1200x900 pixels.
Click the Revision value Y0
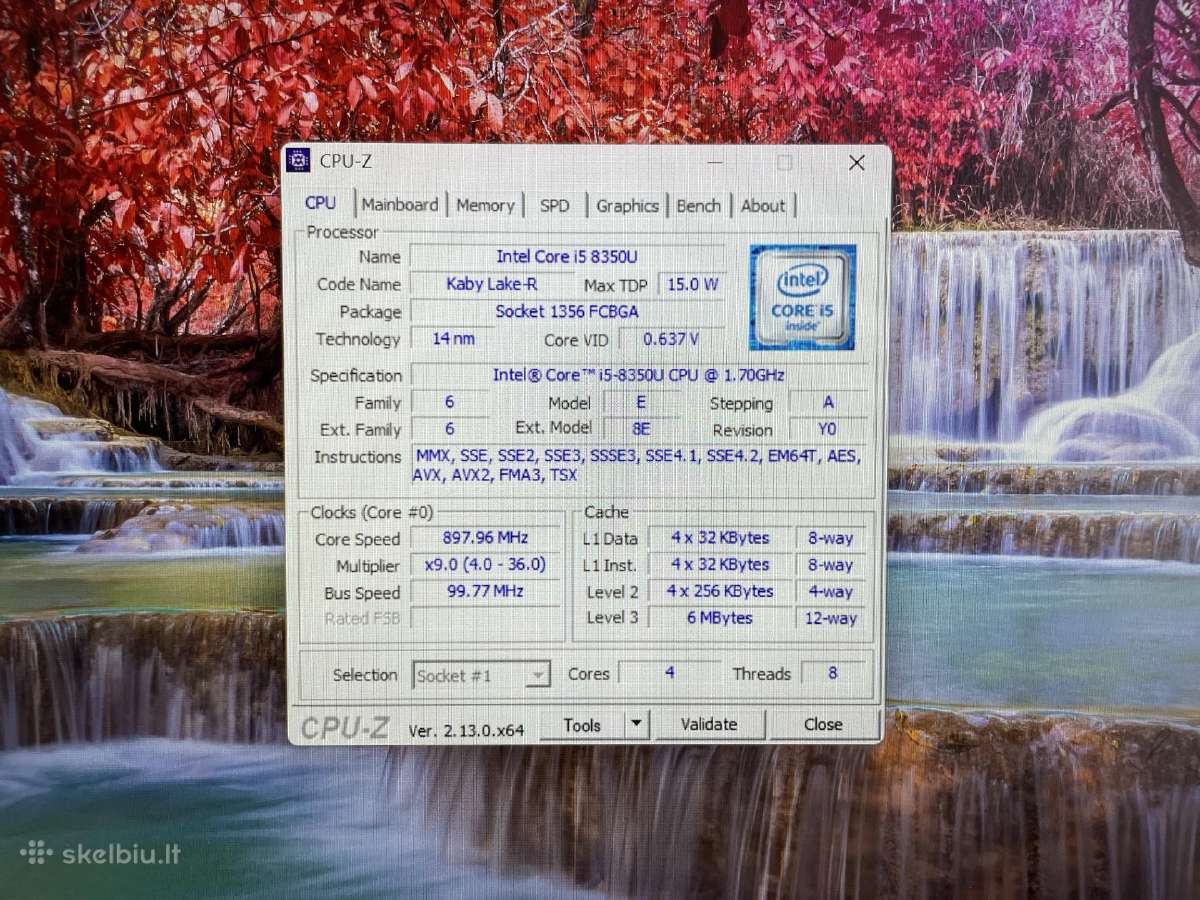(828, 429)
